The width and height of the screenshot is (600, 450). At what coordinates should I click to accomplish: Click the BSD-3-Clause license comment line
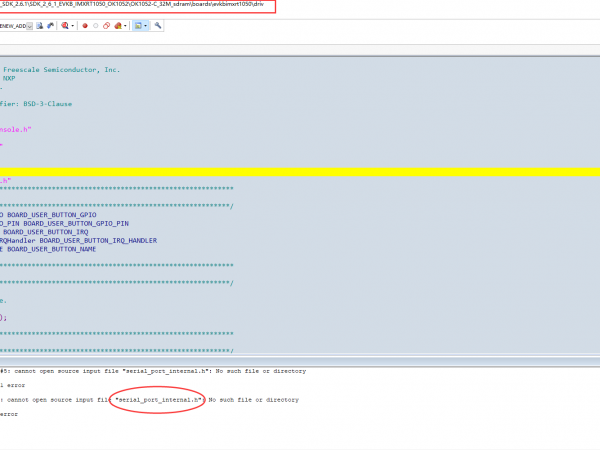pos(40,103)
